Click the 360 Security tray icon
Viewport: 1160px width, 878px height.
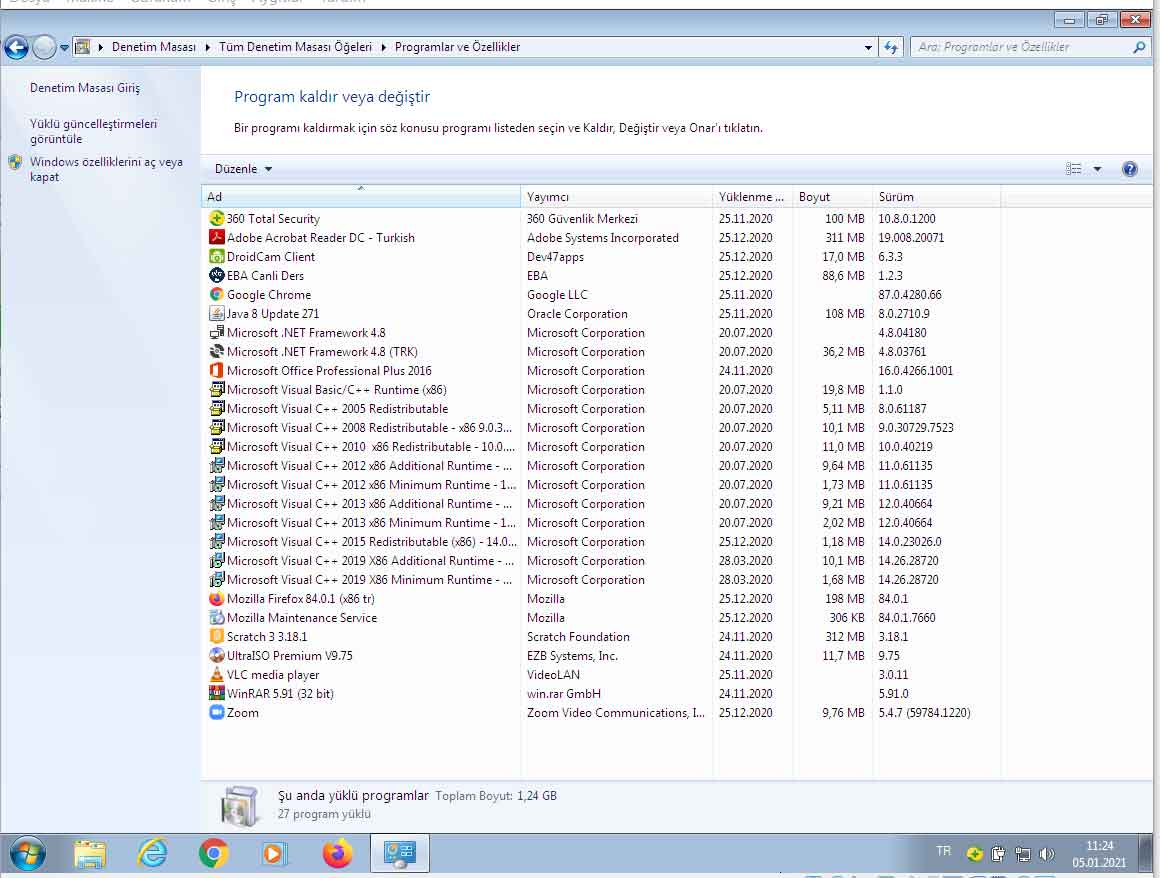[x=975, y=854]
